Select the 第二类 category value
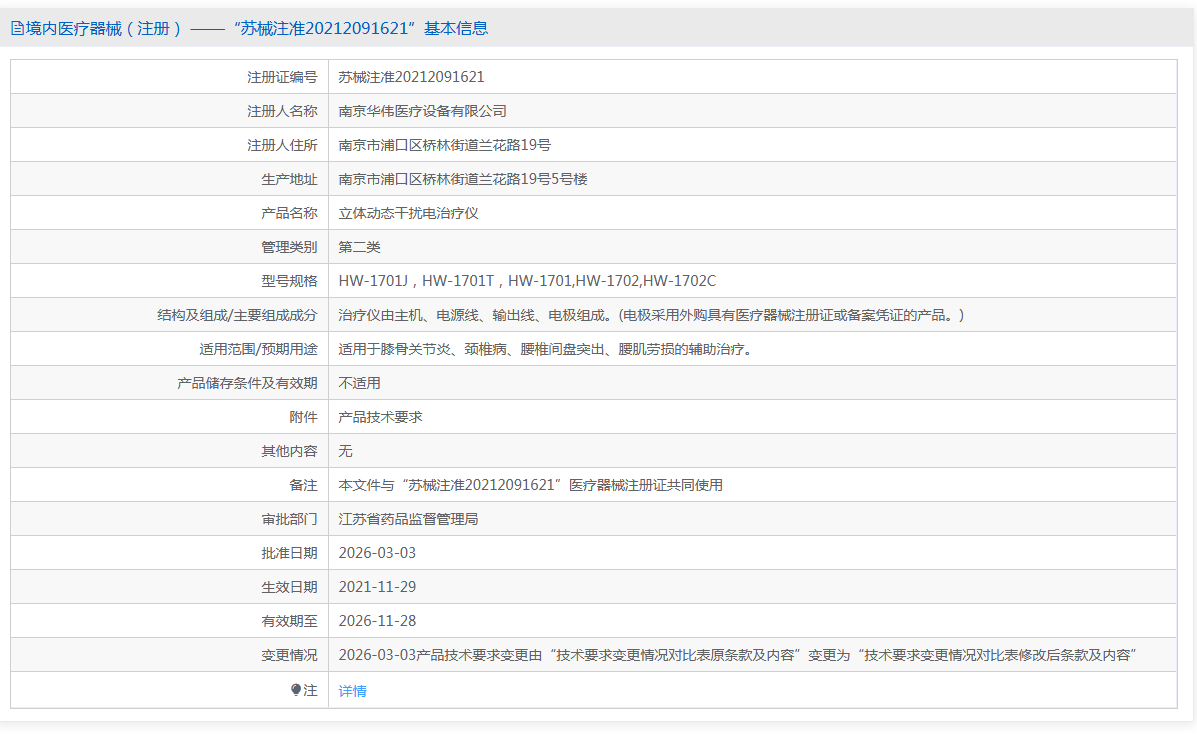 click(360, 247)
